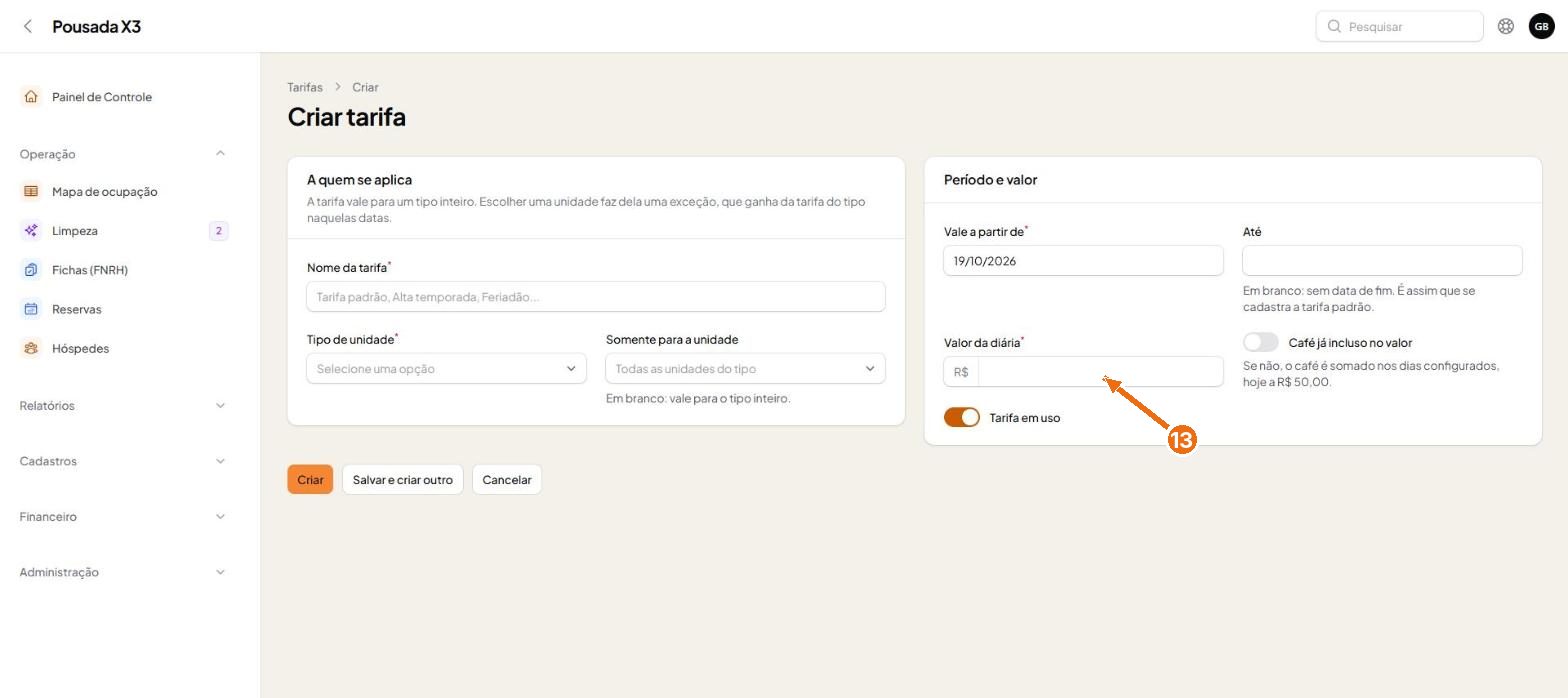Open the GB user avatar menu
Viewport: 1568px width, 698px height.
[1541, 26]
